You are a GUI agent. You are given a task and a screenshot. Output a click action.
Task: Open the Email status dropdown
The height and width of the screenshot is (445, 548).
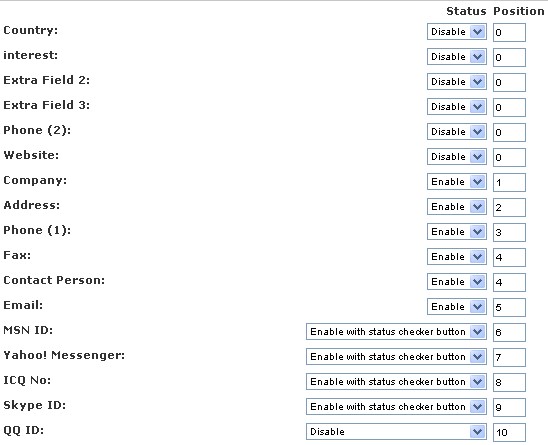[x=456, y=307]
